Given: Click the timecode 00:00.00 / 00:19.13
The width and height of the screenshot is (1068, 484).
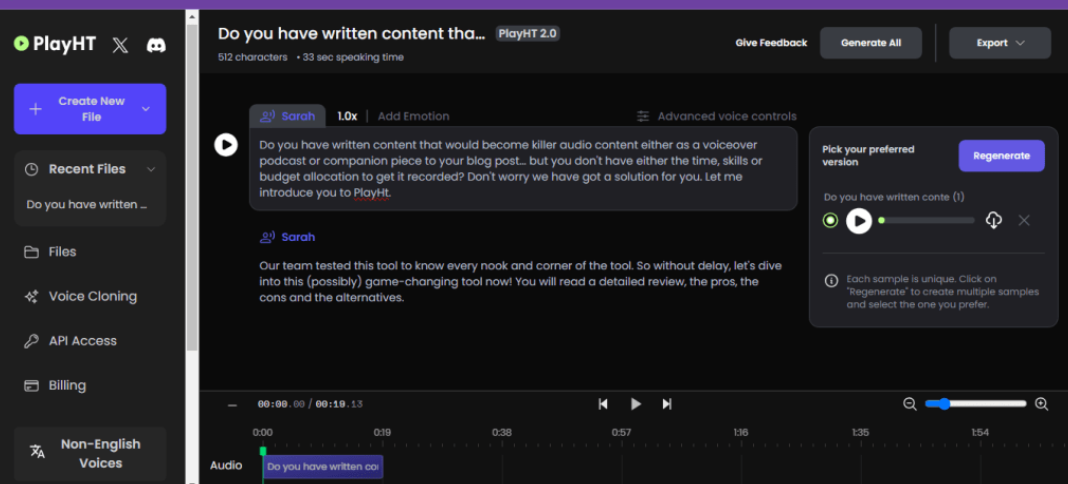Looking at the screenshot, I should [x=310, y=404].
